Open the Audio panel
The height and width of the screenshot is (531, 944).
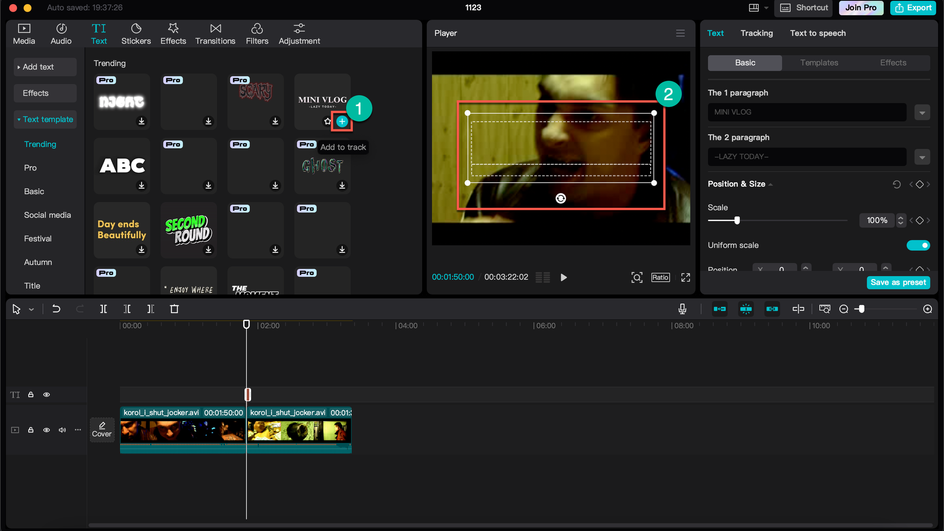[x=61, y=34]
